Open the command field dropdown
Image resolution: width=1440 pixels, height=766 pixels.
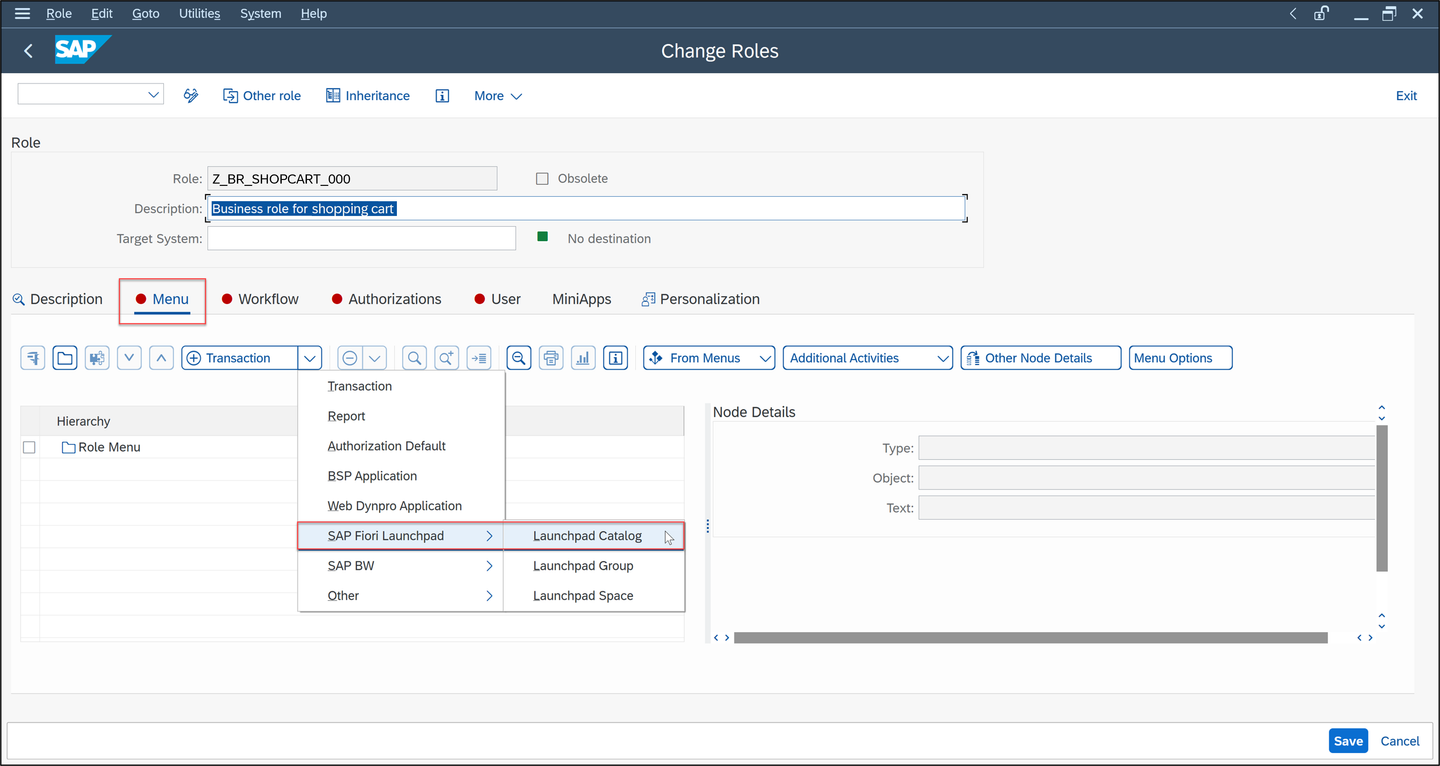[154, 95]
